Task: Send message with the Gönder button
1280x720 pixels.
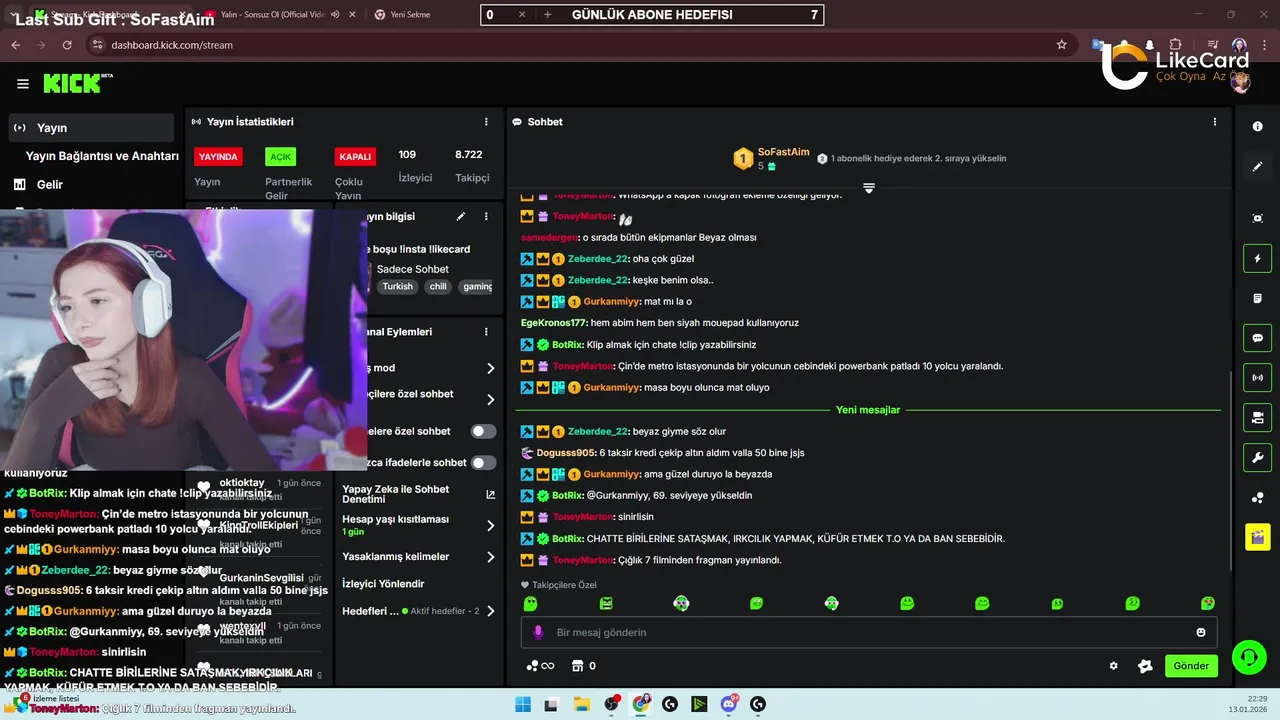Action: pyautogui.click(x=1191, y=666)
